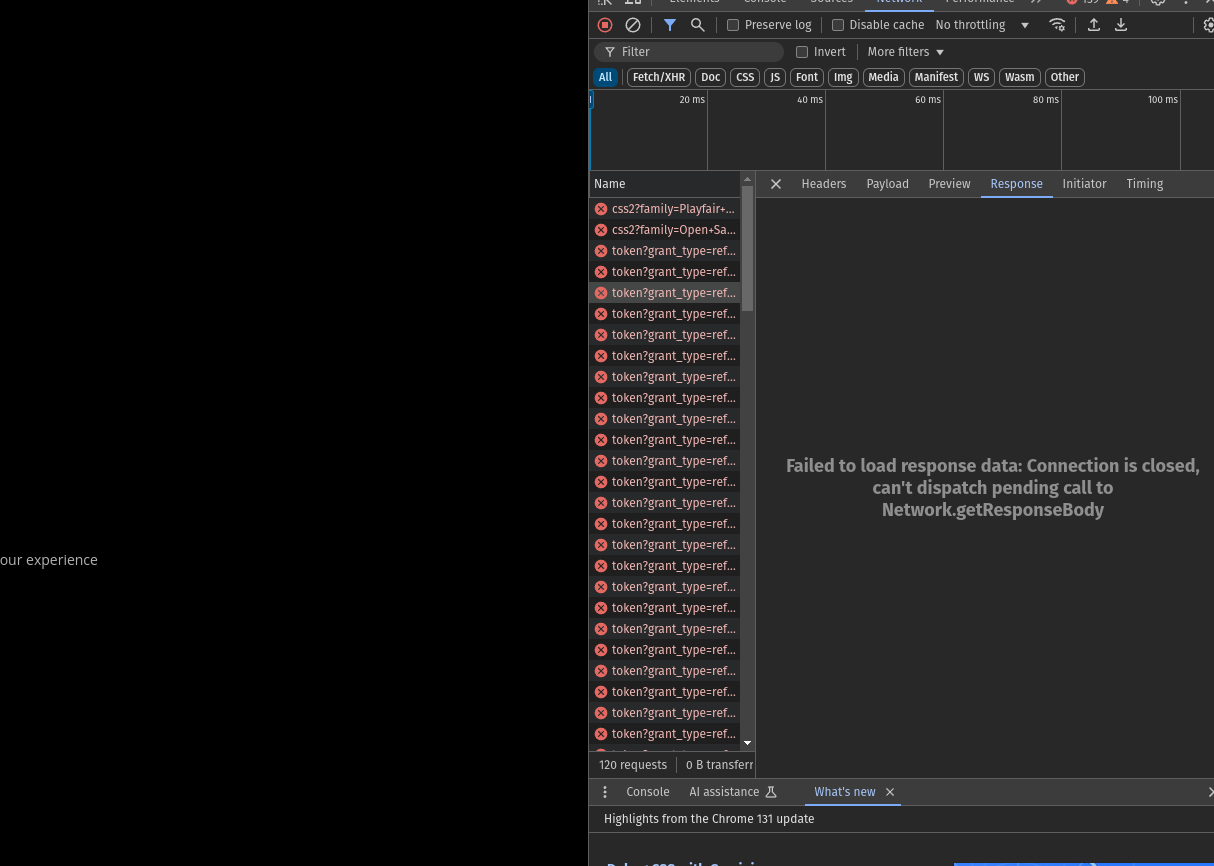
Task: Select the css2?family=Playfair request row
Action: pyautogui.click(x=665, y=209)
